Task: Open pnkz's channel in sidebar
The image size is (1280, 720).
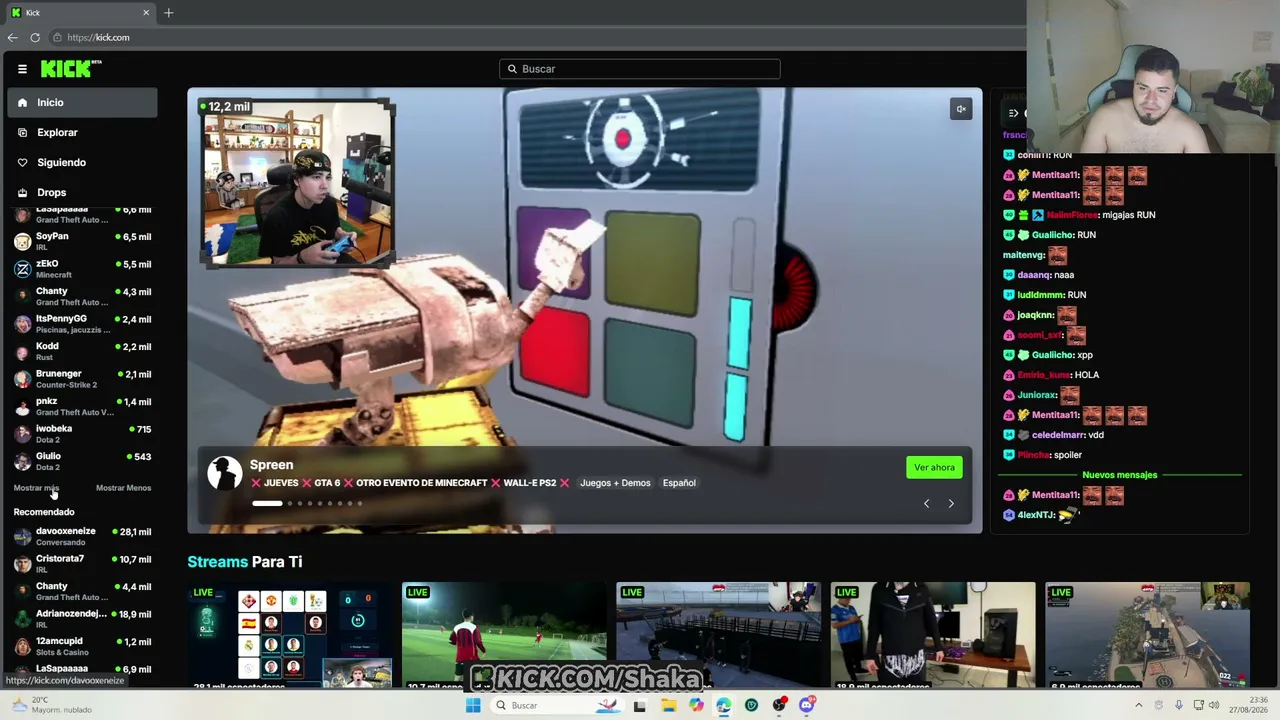Action: [82, 406]
